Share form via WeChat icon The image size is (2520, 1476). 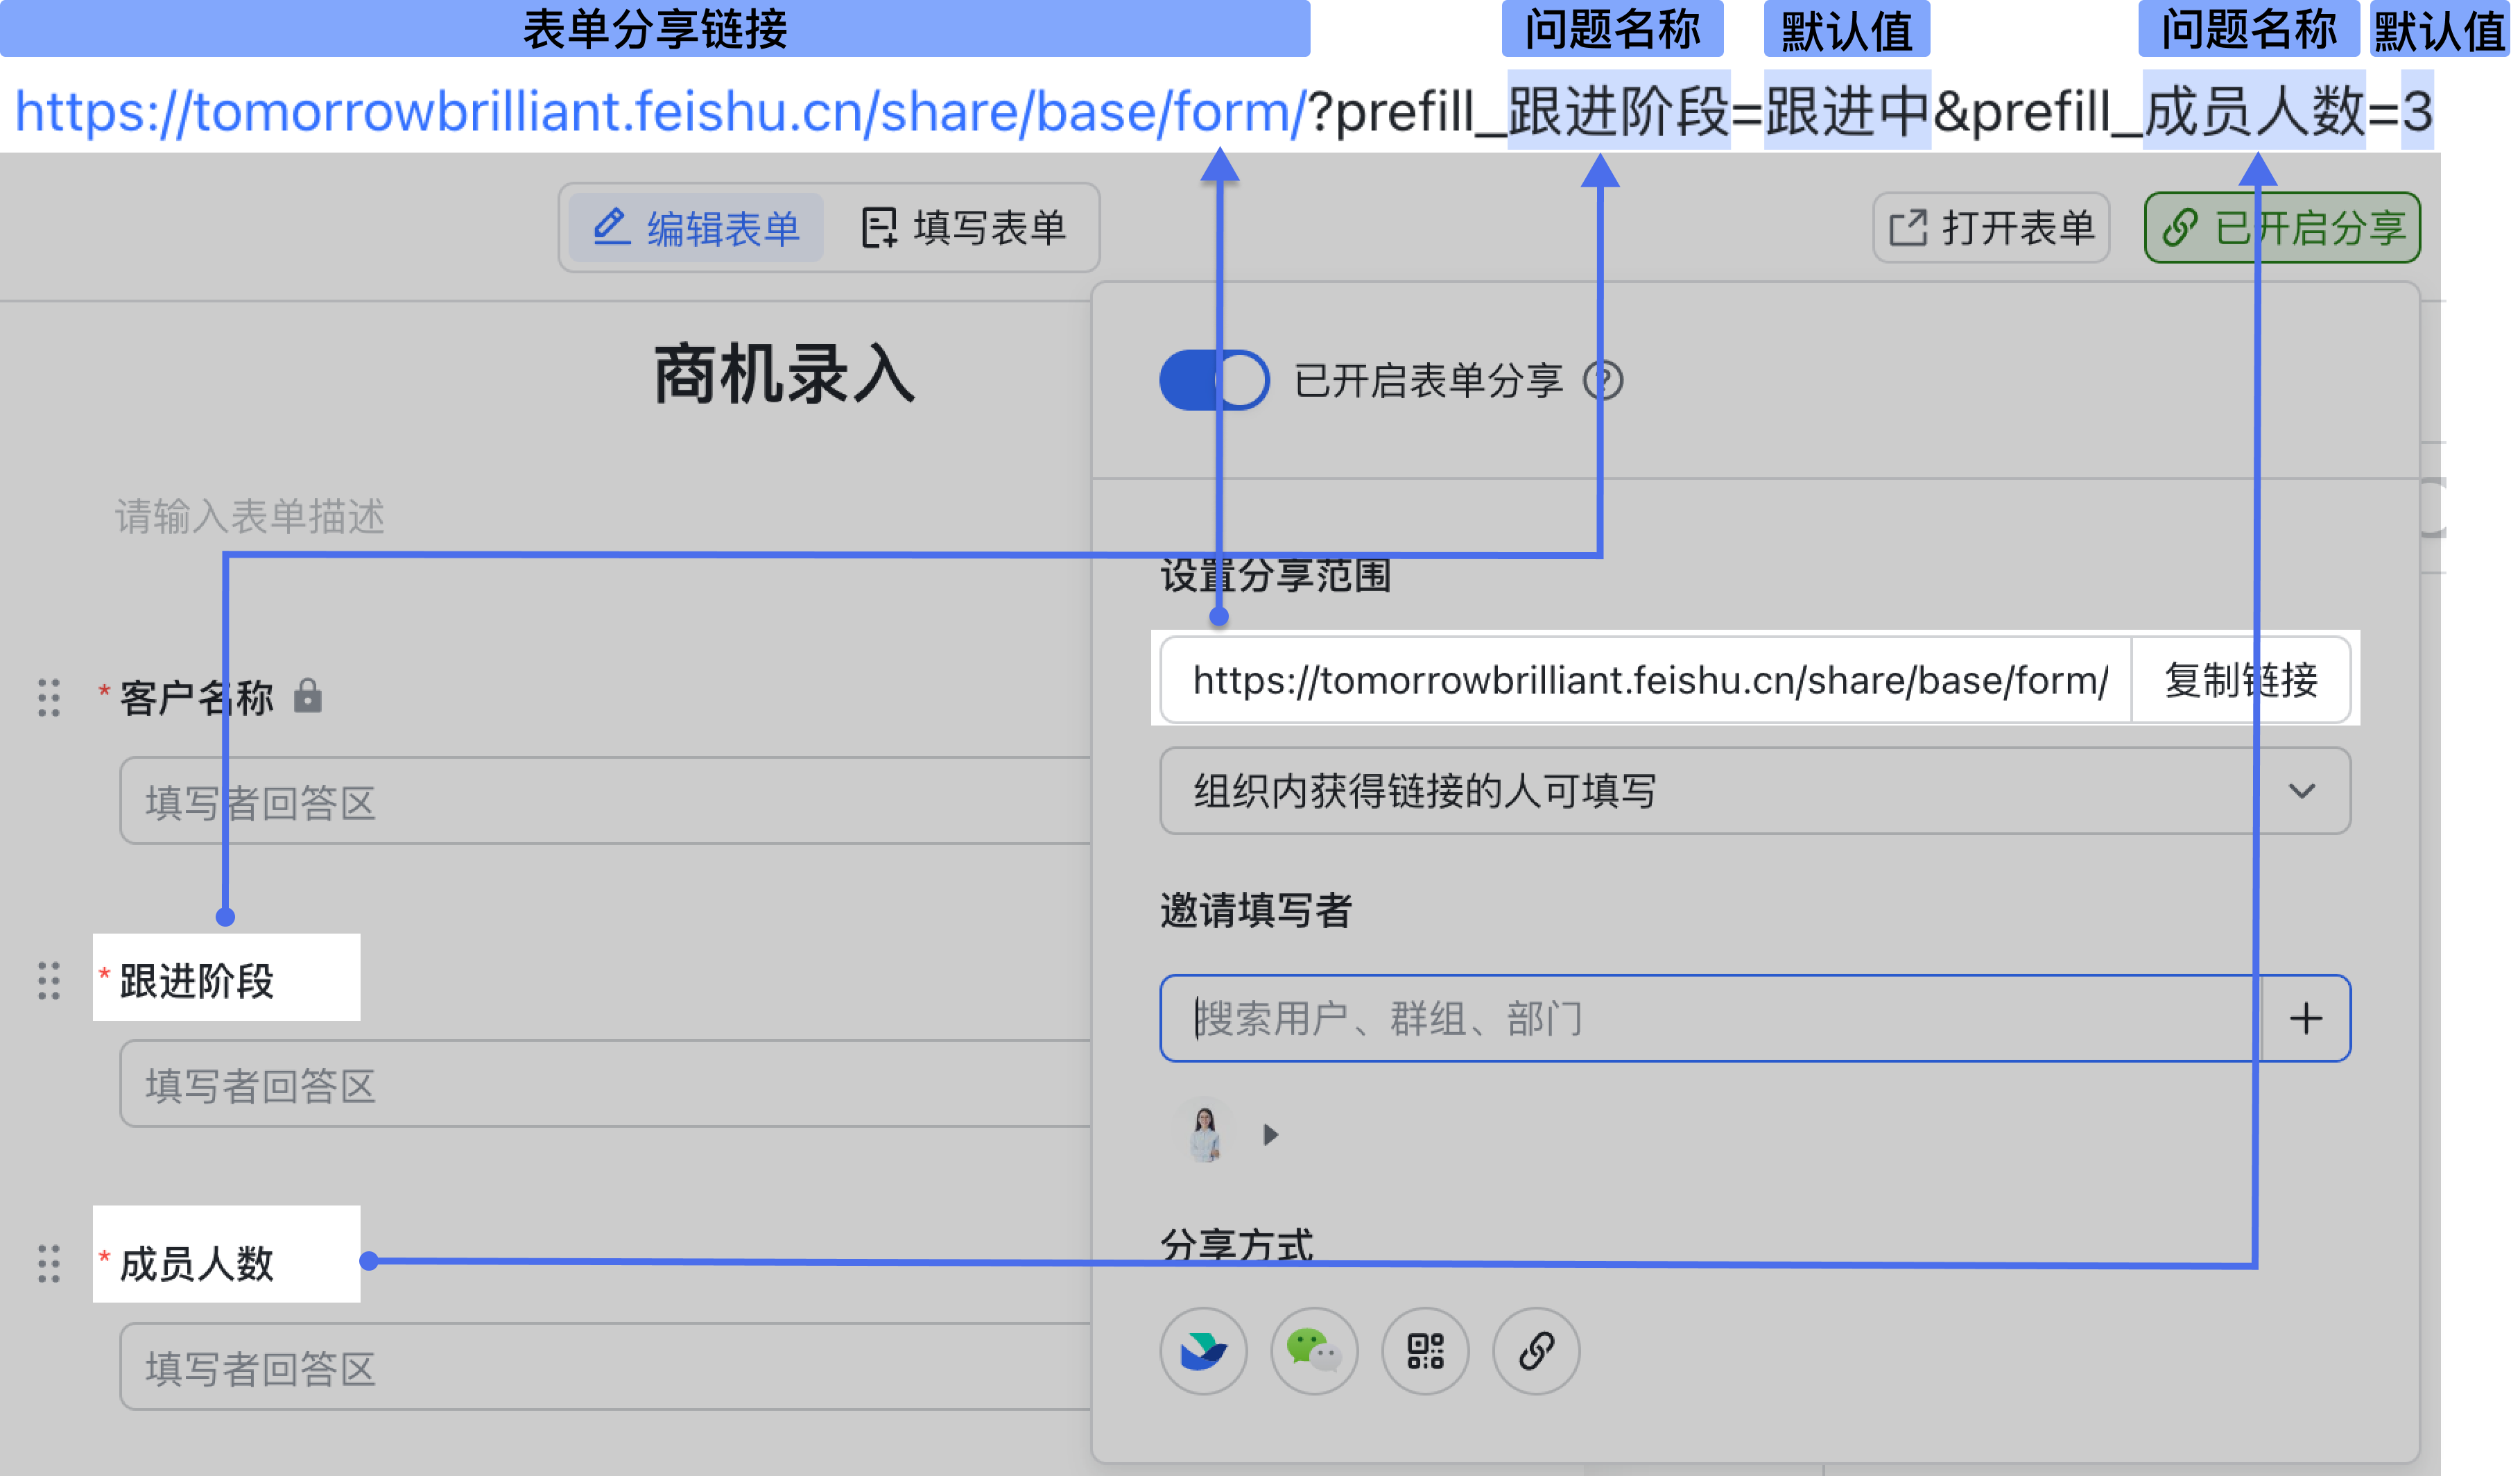coord(1314,1351)
